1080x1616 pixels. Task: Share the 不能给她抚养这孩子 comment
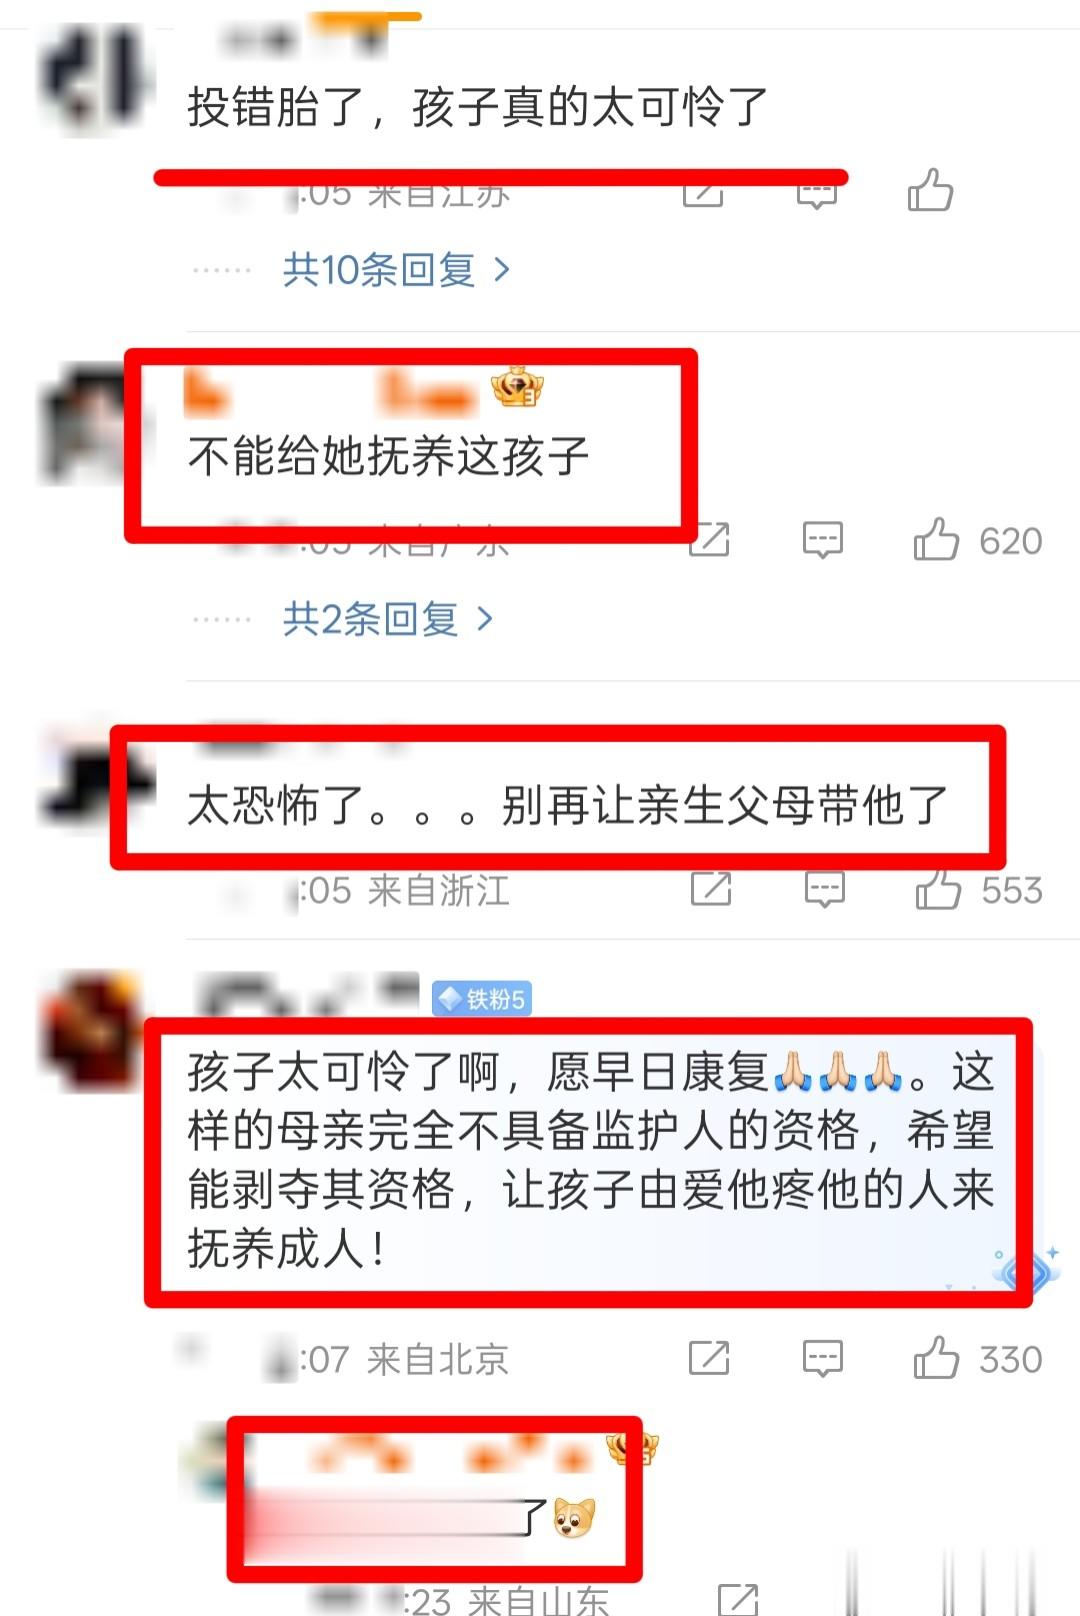pyautogui.click(x=709, y=540)
